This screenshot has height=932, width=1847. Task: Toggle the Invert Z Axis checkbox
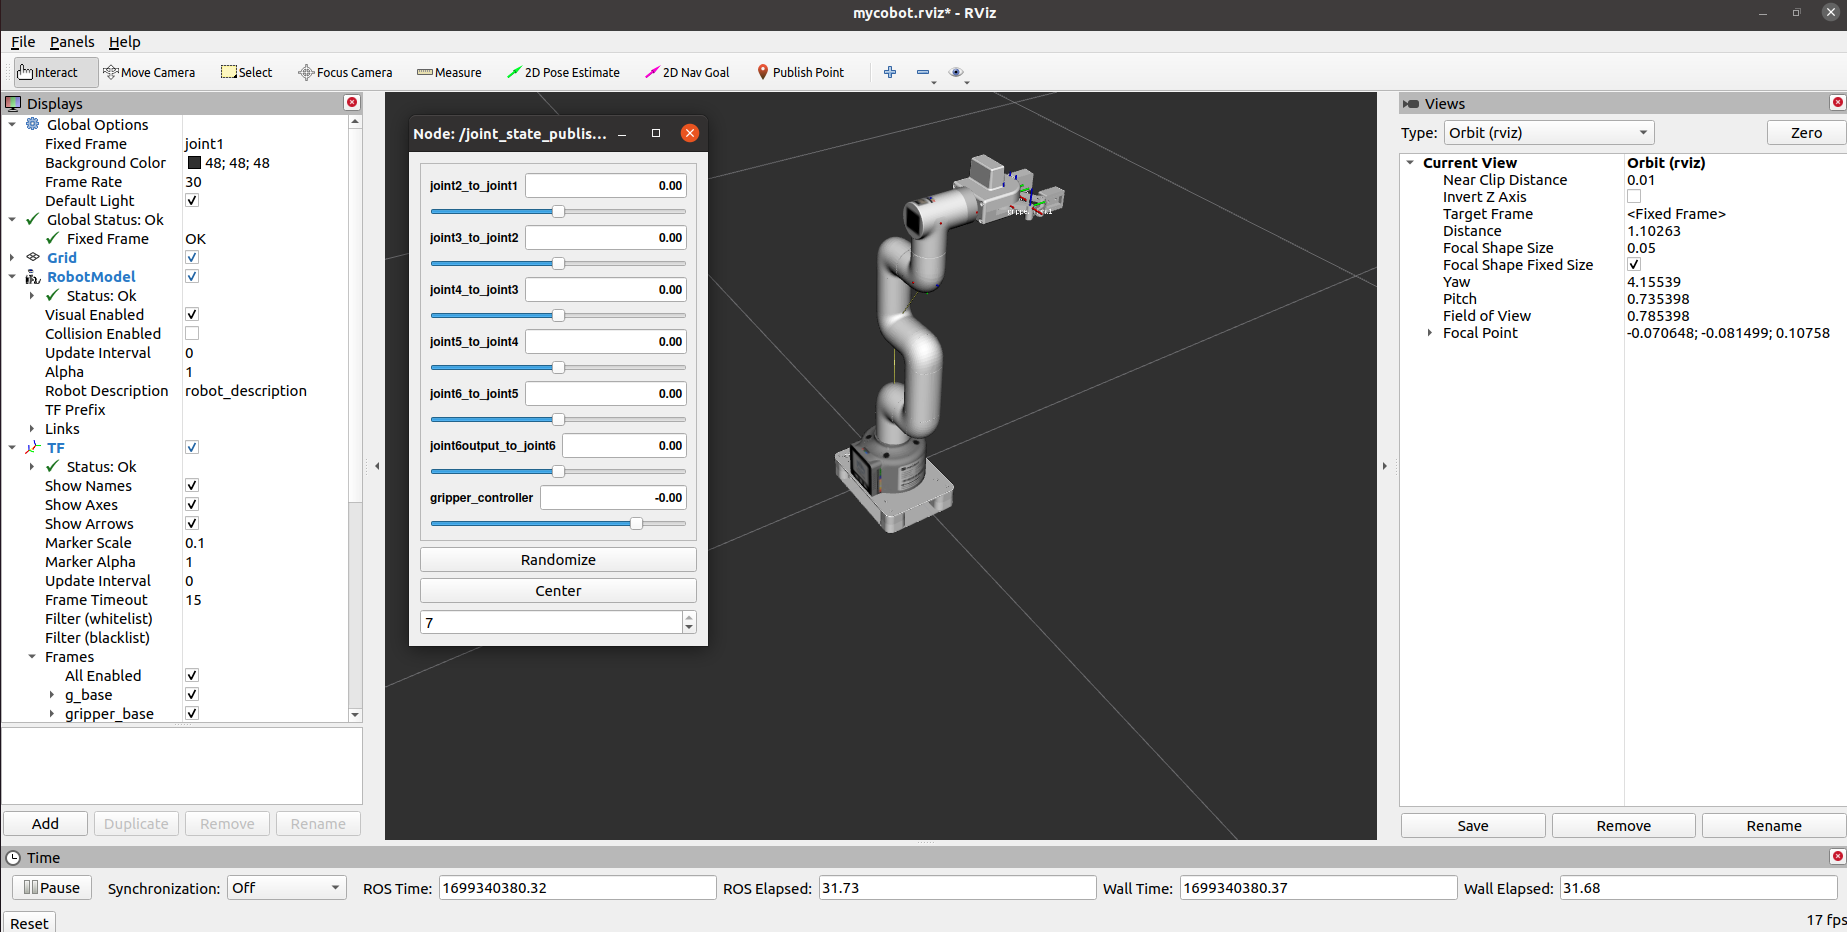1634,197
